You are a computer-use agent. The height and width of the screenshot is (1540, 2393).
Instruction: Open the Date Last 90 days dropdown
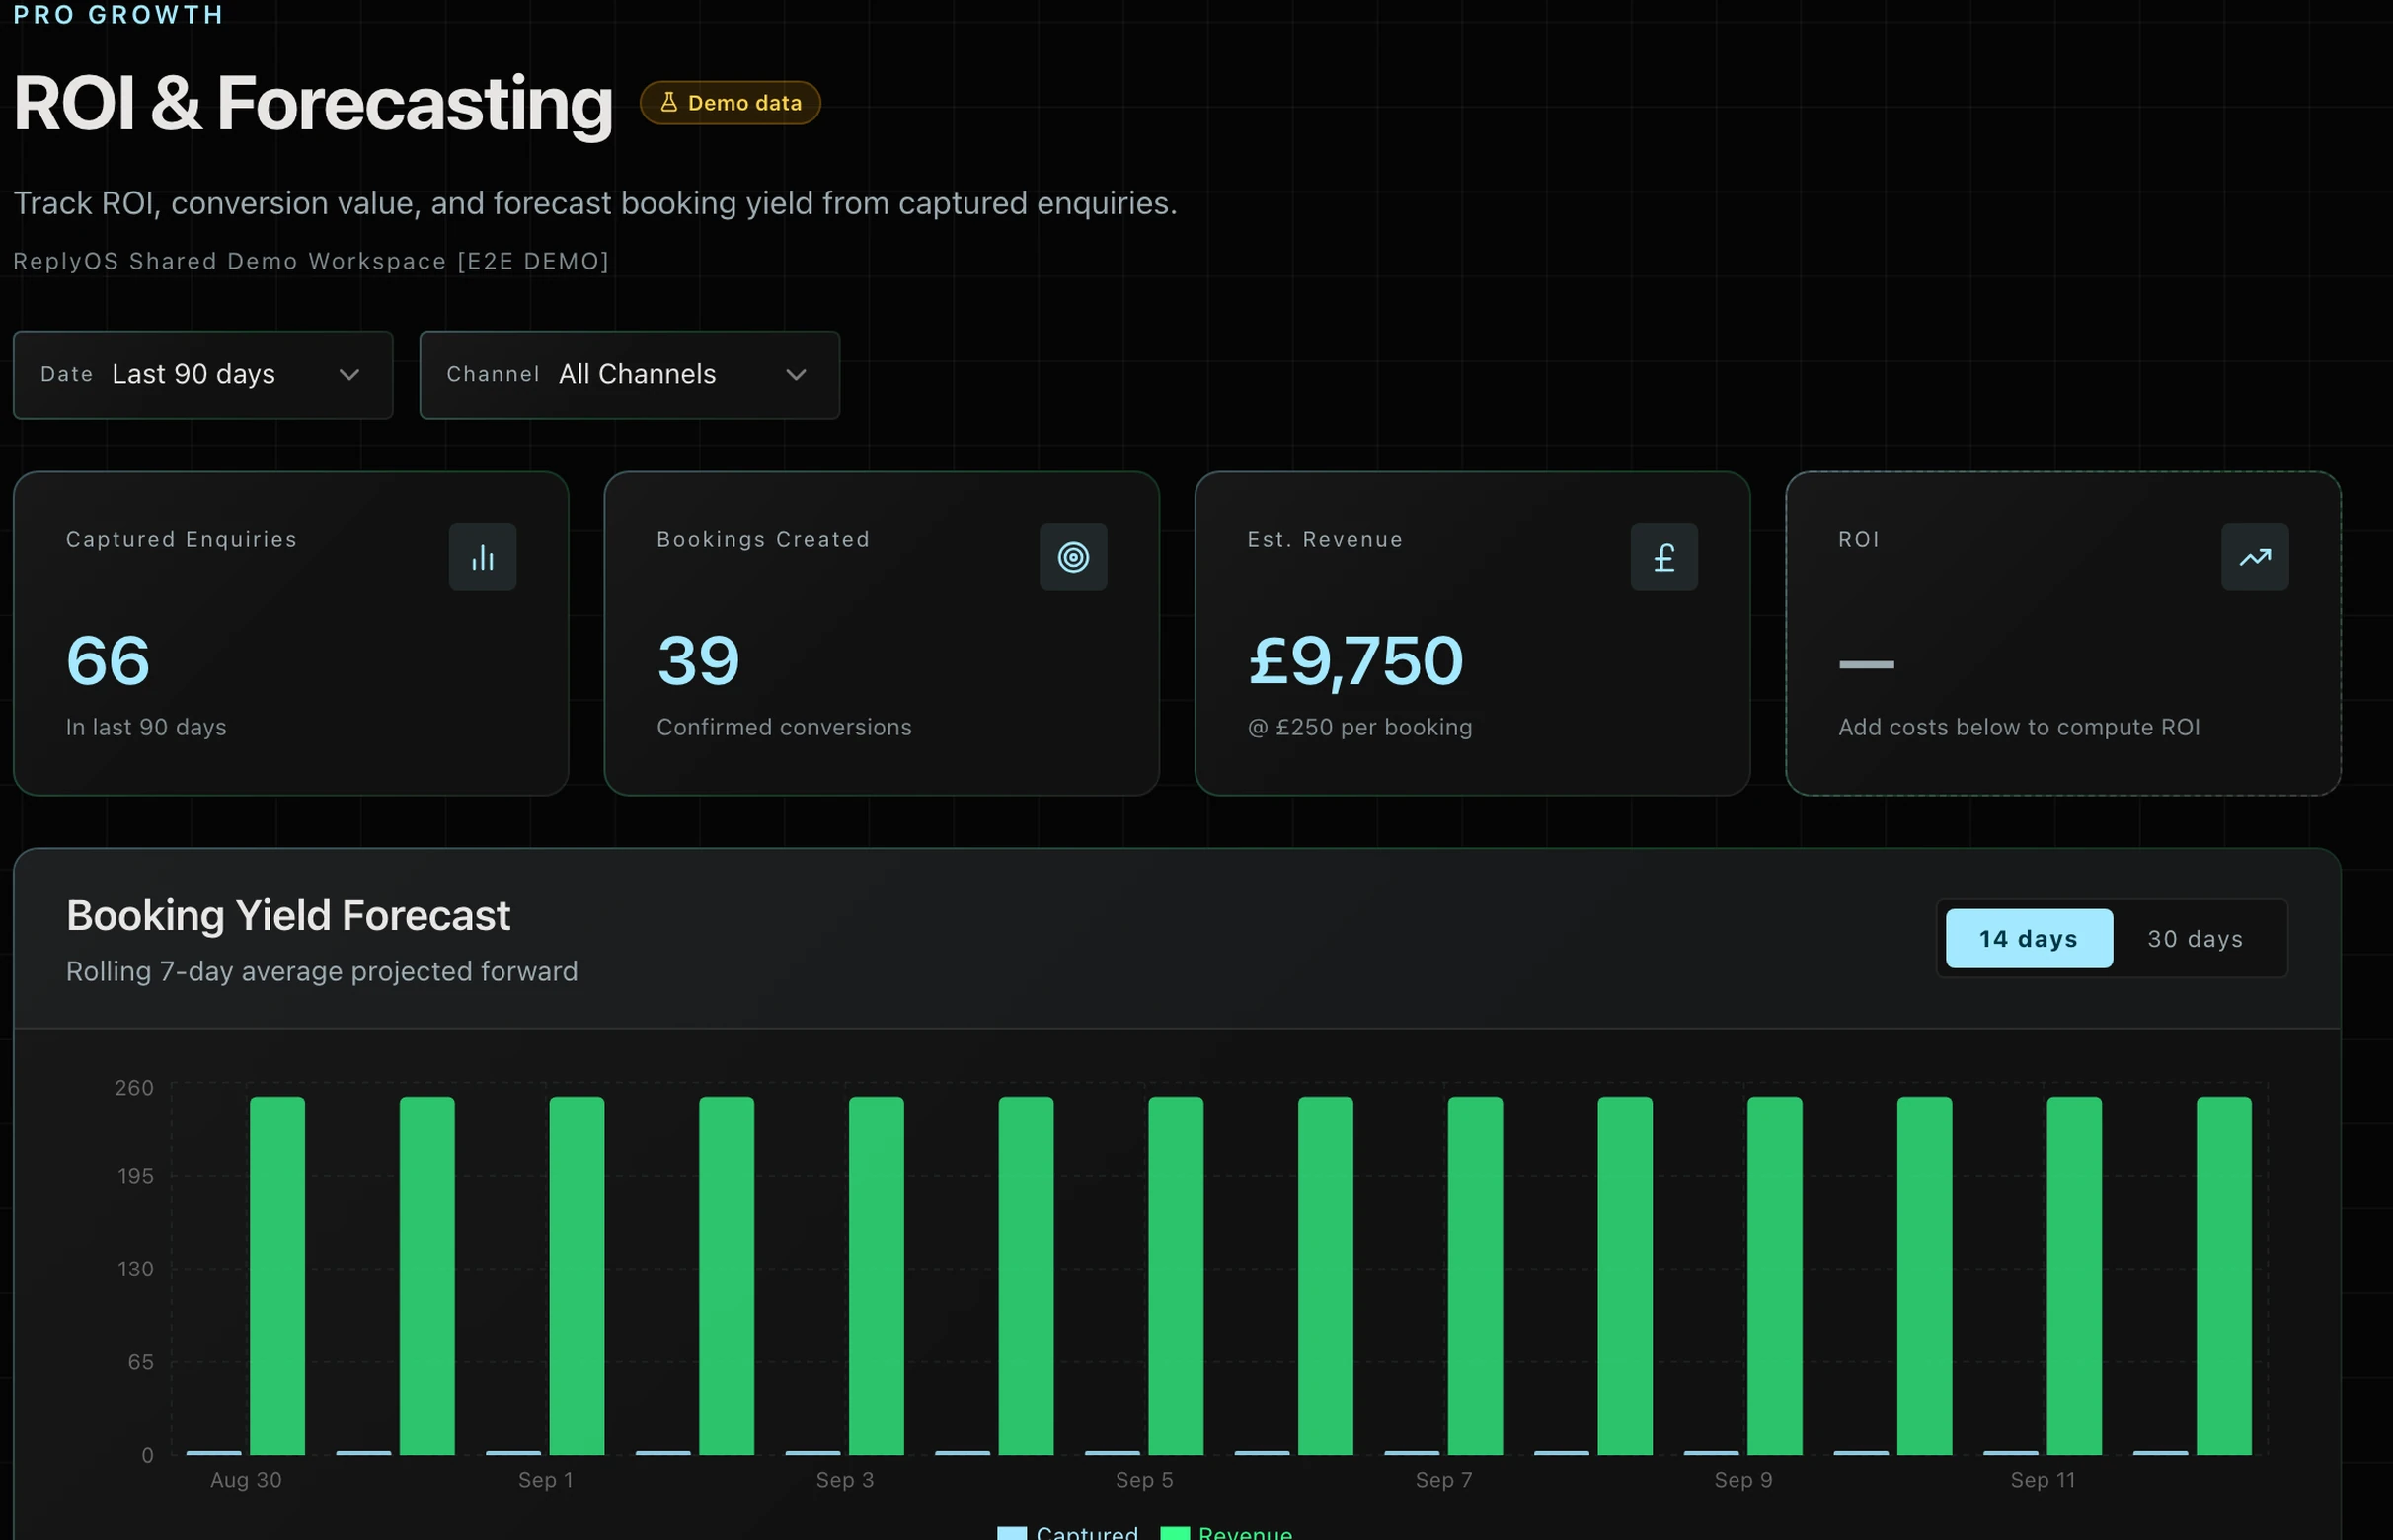pyautogui.click(x=203, y=375)
